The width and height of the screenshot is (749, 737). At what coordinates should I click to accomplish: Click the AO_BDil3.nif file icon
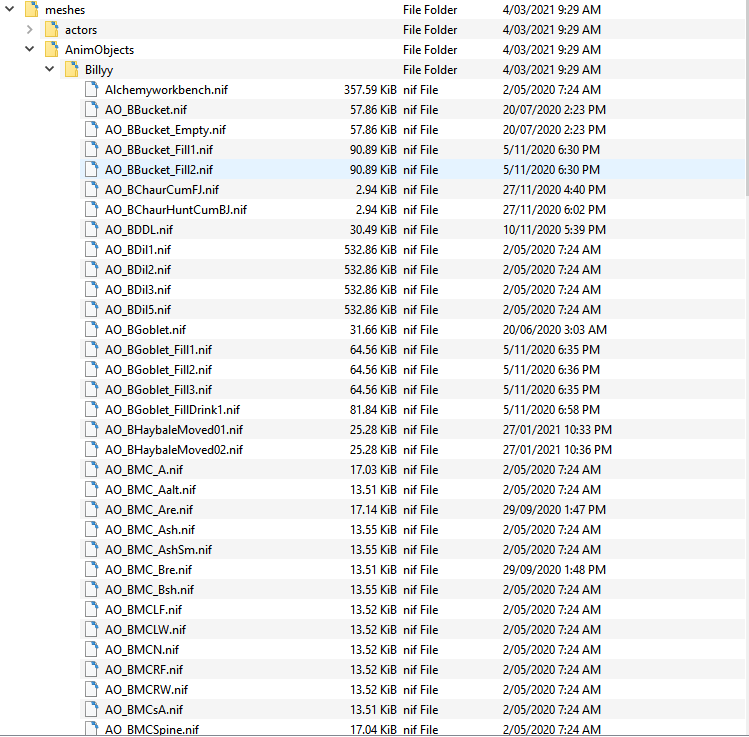(x=92, y=290)
